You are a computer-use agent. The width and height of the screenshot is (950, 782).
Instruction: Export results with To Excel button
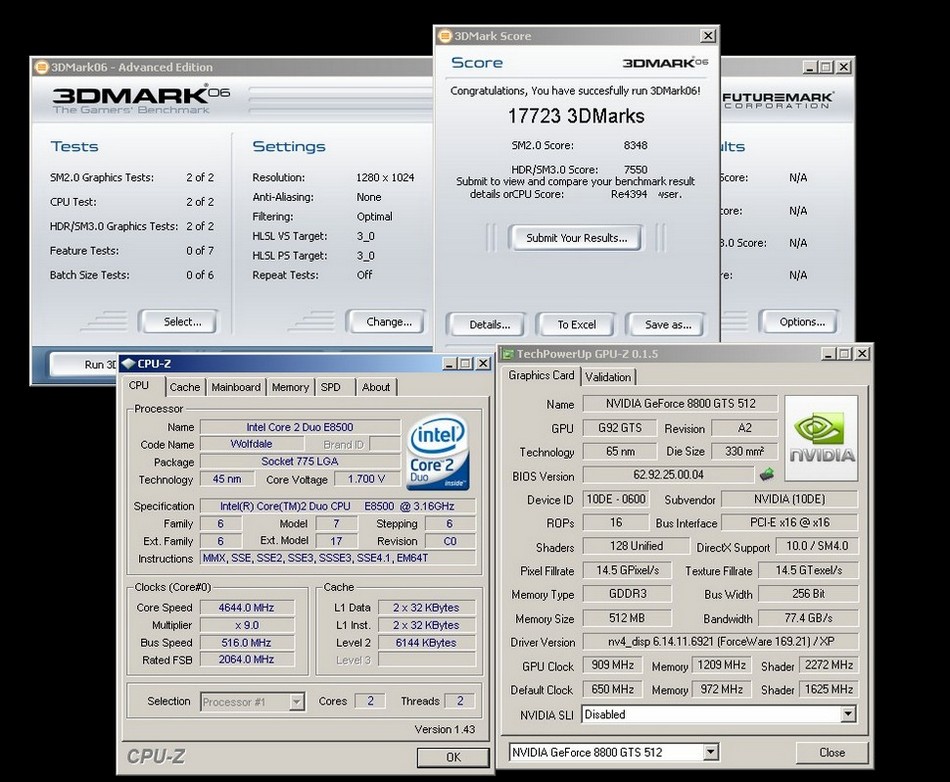[576, 325]
